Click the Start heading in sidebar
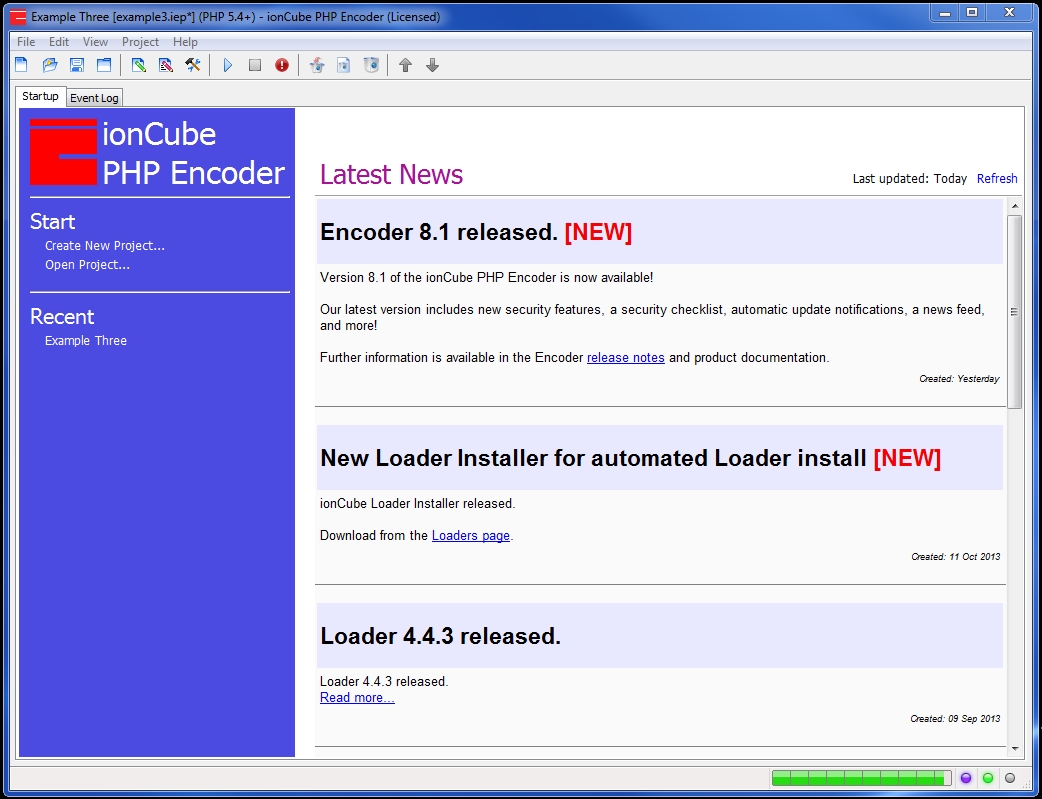The height and width of the screenshot is (799, 1042). click(52, 221)
